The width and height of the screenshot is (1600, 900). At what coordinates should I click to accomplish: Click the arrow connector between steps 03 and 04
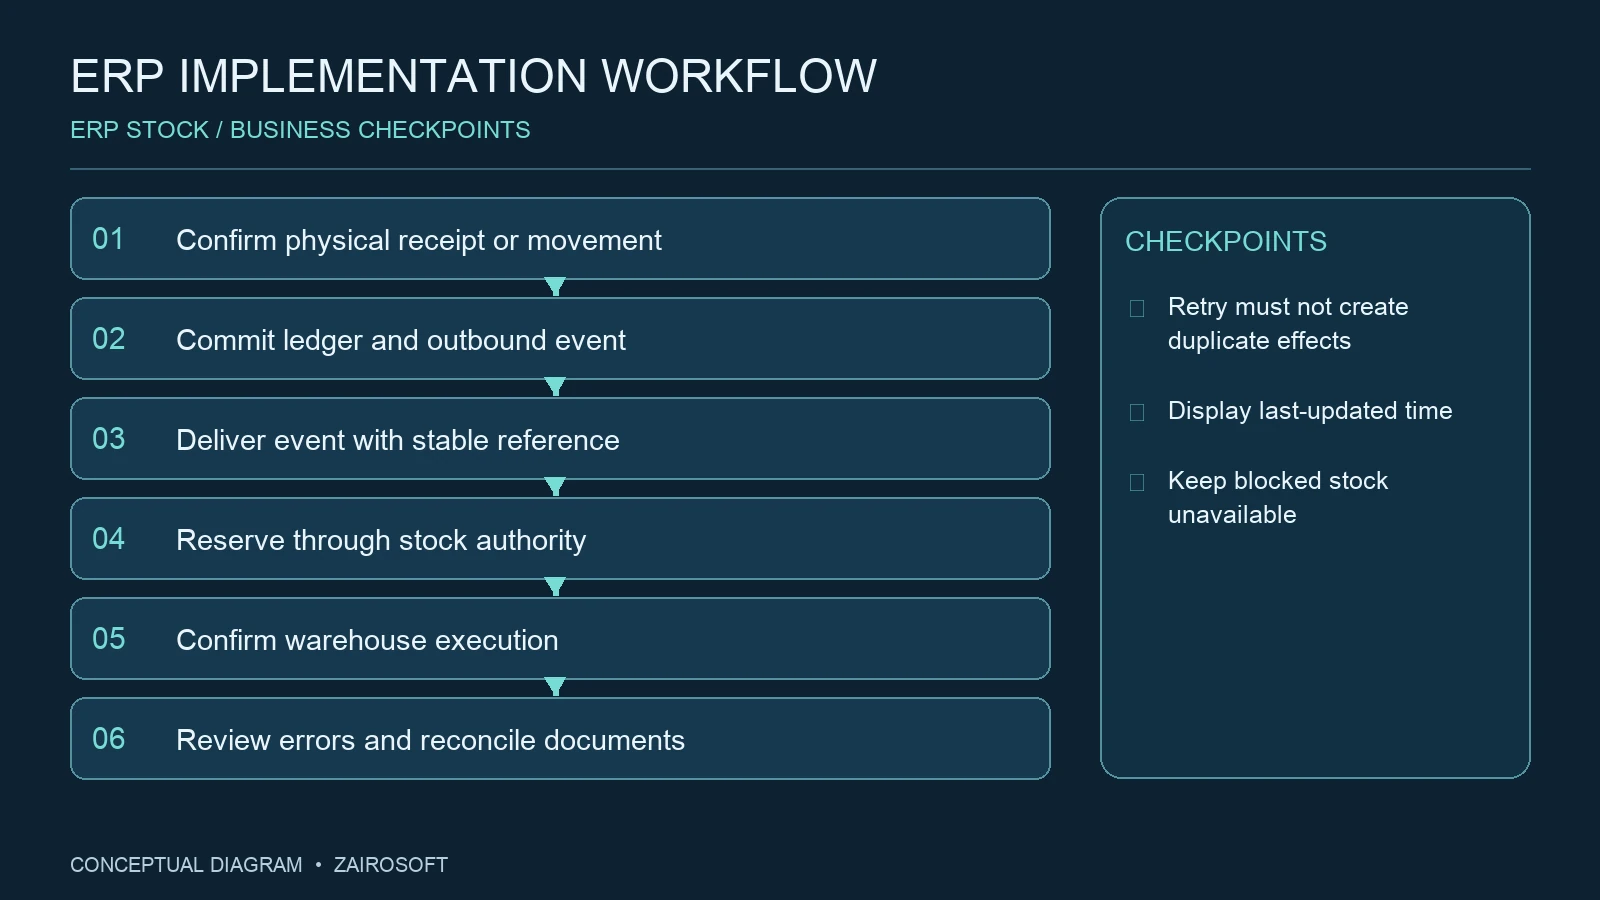coord(555,487)
